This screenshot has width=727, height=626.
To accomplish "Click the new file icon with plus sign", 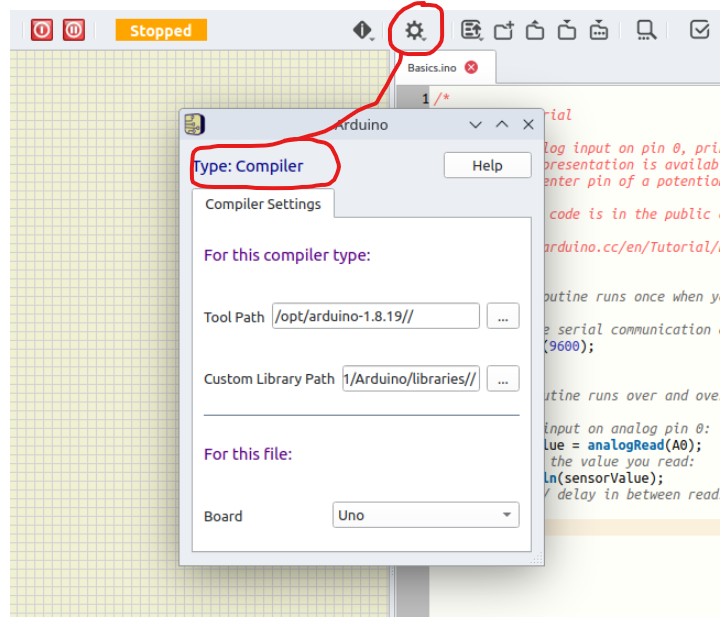I will (503, 30).
